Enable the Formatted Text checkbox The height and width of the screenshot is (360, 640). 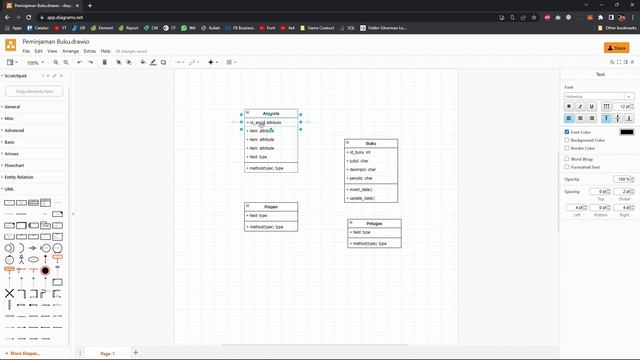tap(567, 167)
